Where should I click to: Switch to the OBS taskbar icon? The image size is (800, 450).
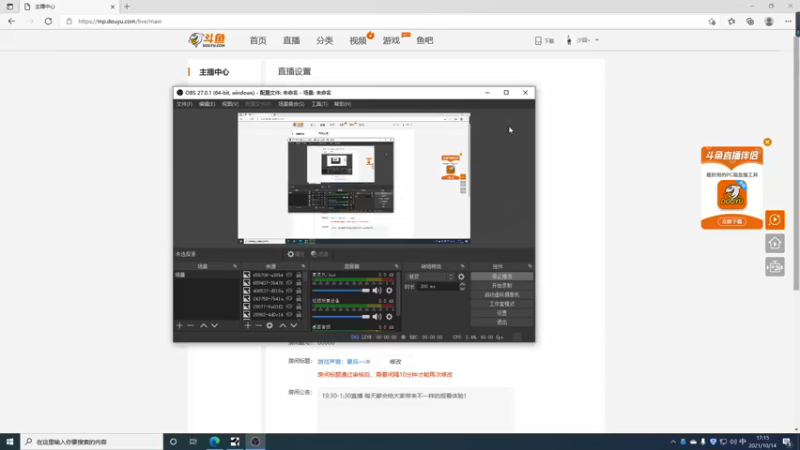tap(256, 442)
